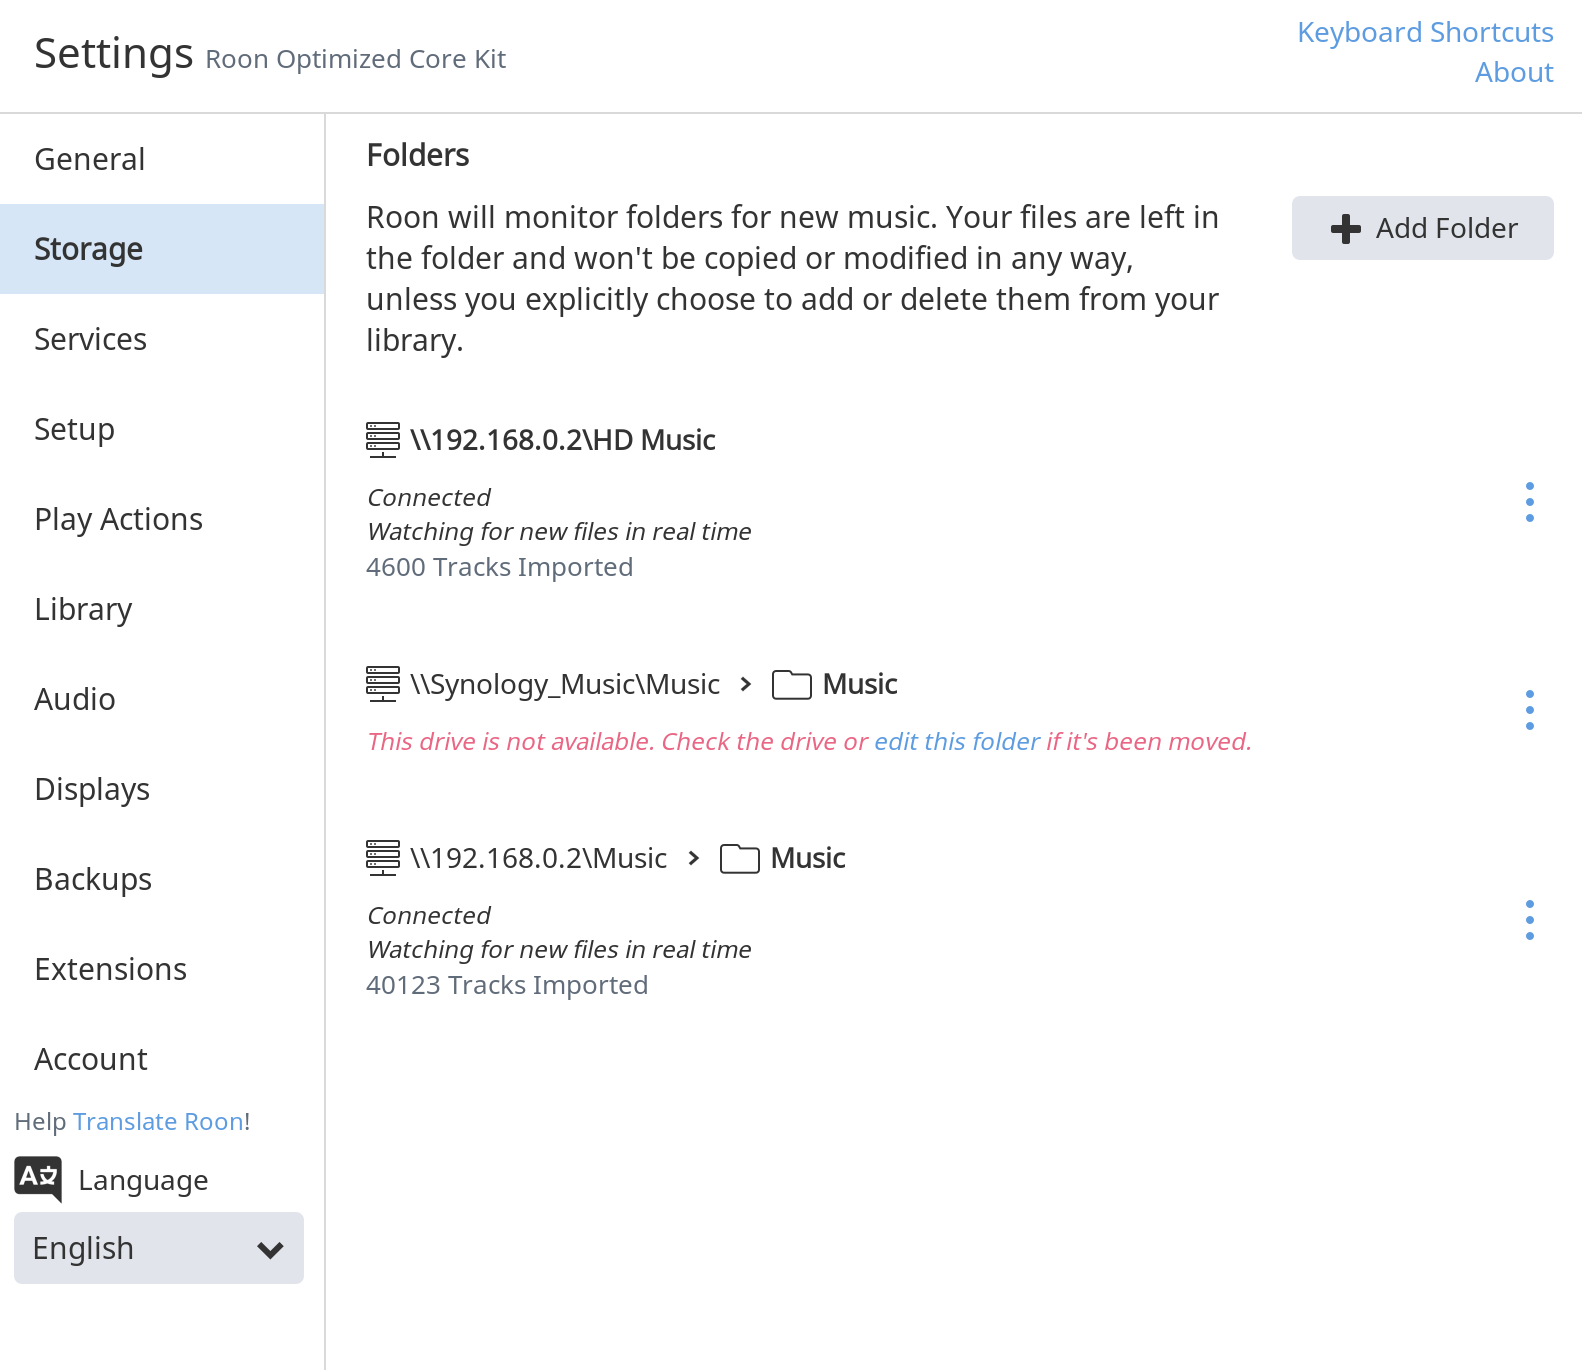Open three-dot menu for Synology_Music folder
This screenshot has height=1370, width=1582.
[1529, 710]
